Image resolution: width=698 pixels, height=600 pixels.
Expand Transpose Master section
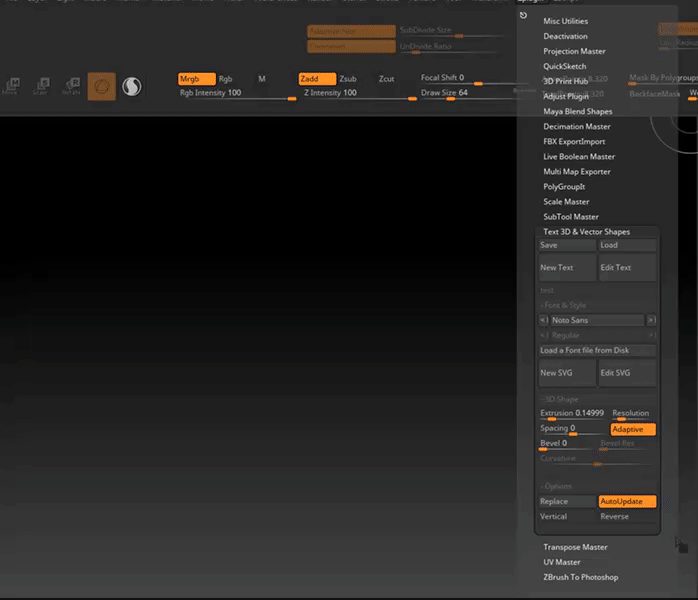(575, 547)
